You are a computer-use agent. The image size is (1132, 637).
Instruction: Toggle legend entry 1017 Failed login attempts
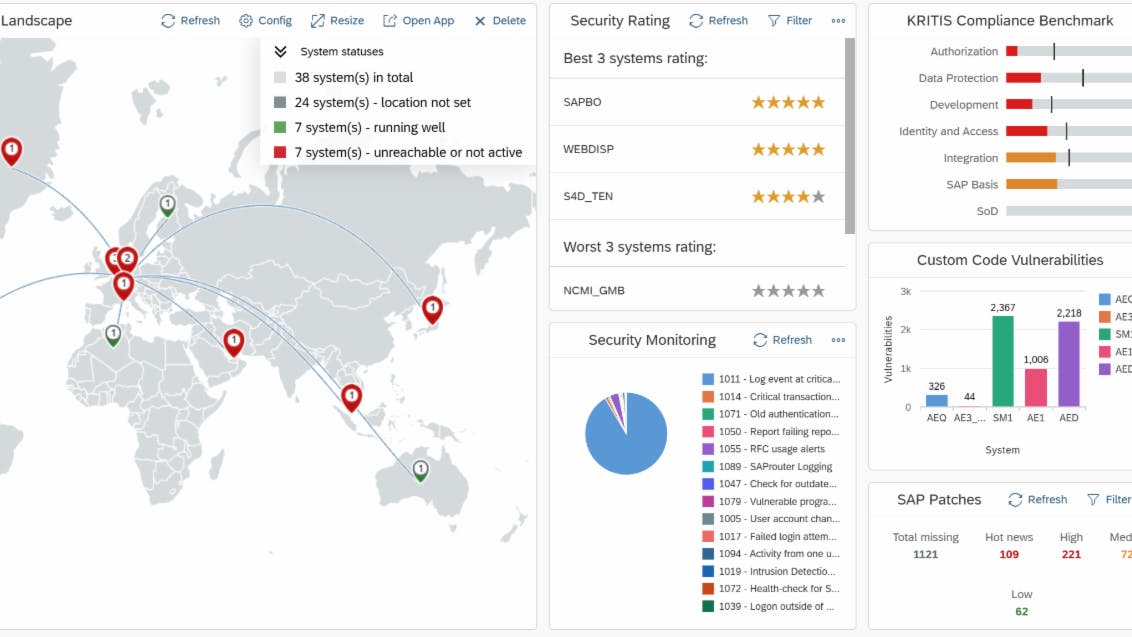click(771, 537)
